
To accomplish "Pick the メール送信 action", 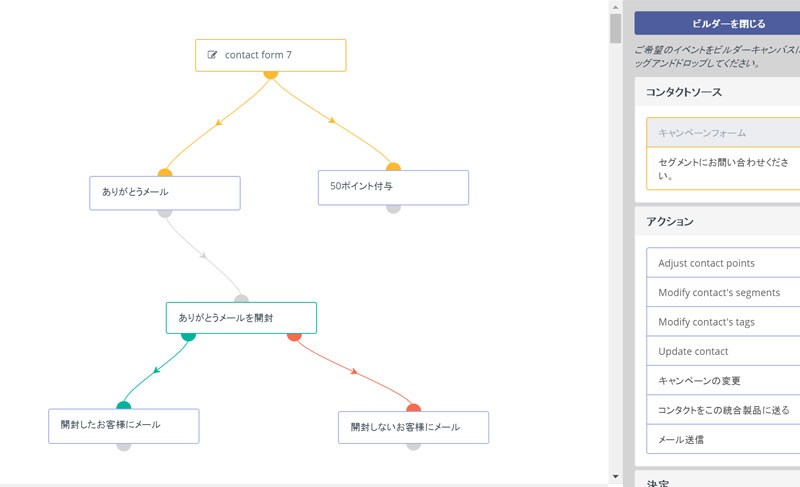I will point(723,439).
